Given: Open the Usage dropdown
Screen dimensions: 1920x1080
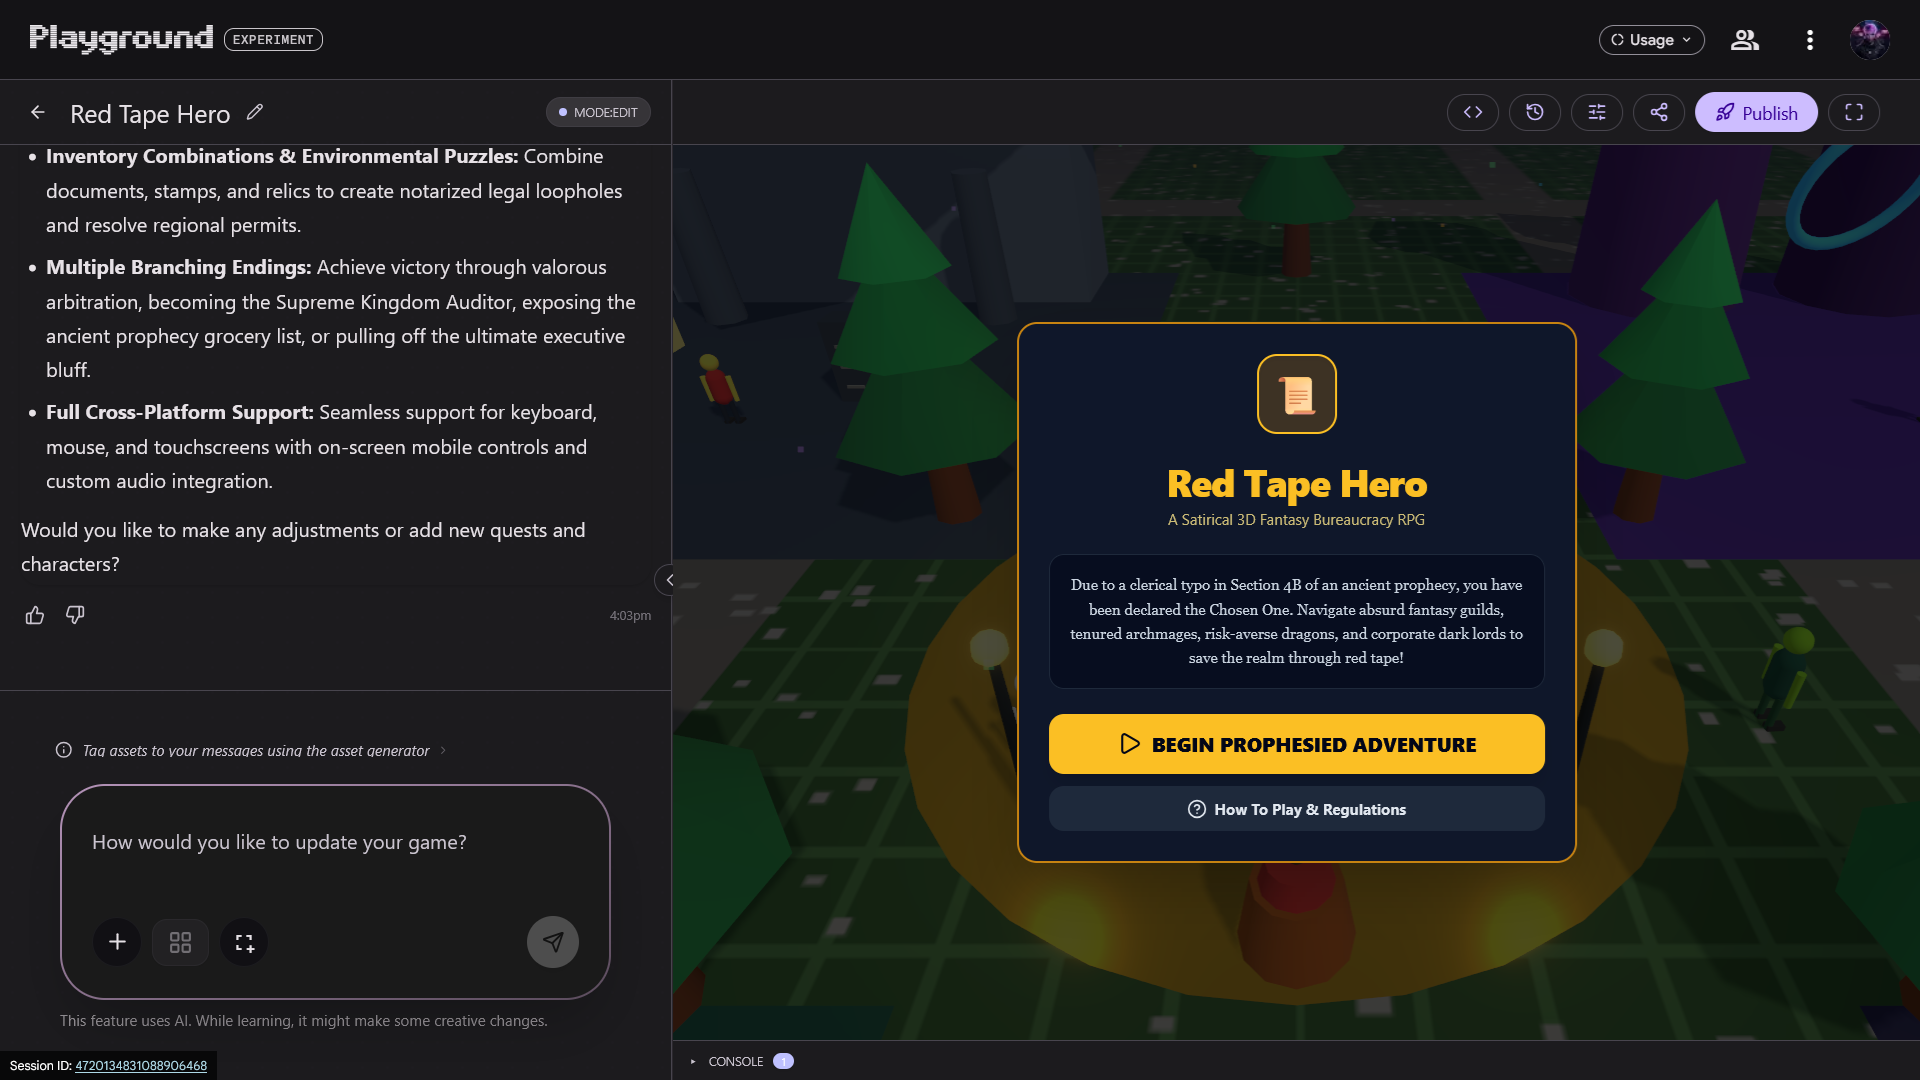Looking at the screenshot, I should pyautogui.click(x=1652, y=40).
